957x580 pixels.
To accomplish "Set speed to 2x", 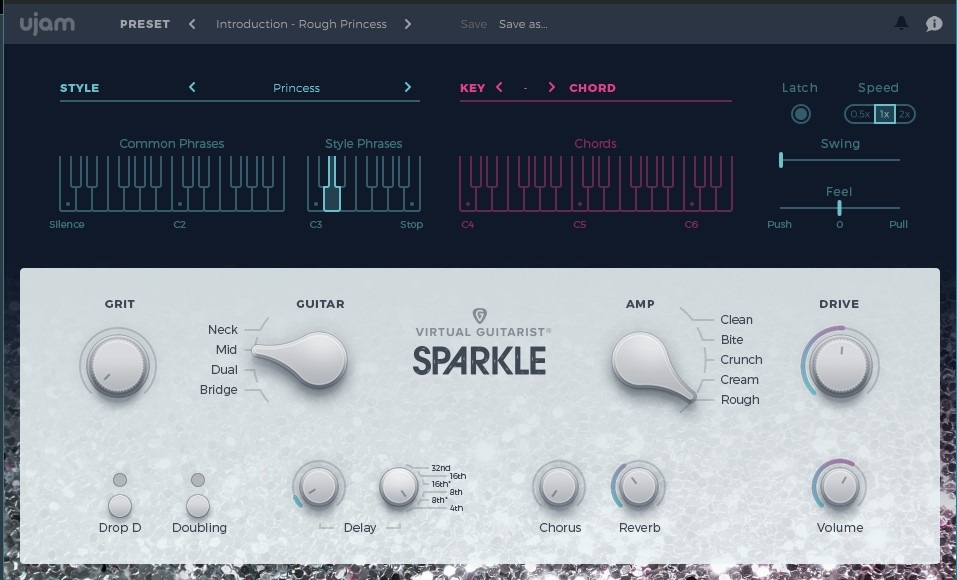I will click(x=904, y=114).
